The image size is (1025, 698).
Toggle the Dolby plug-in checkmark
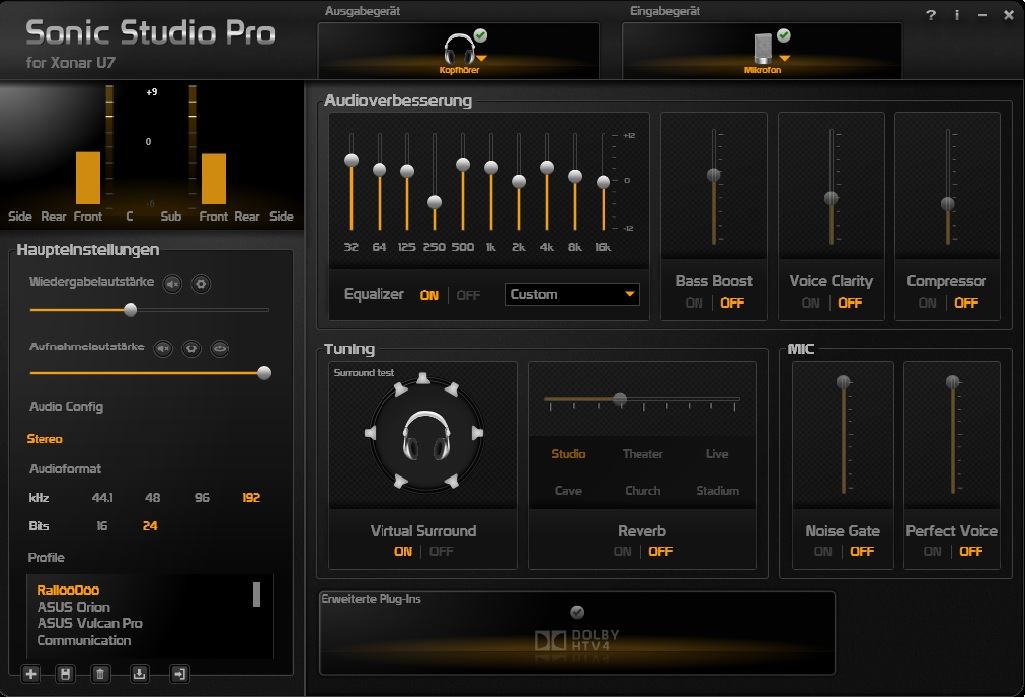click(x=577, y=612)
